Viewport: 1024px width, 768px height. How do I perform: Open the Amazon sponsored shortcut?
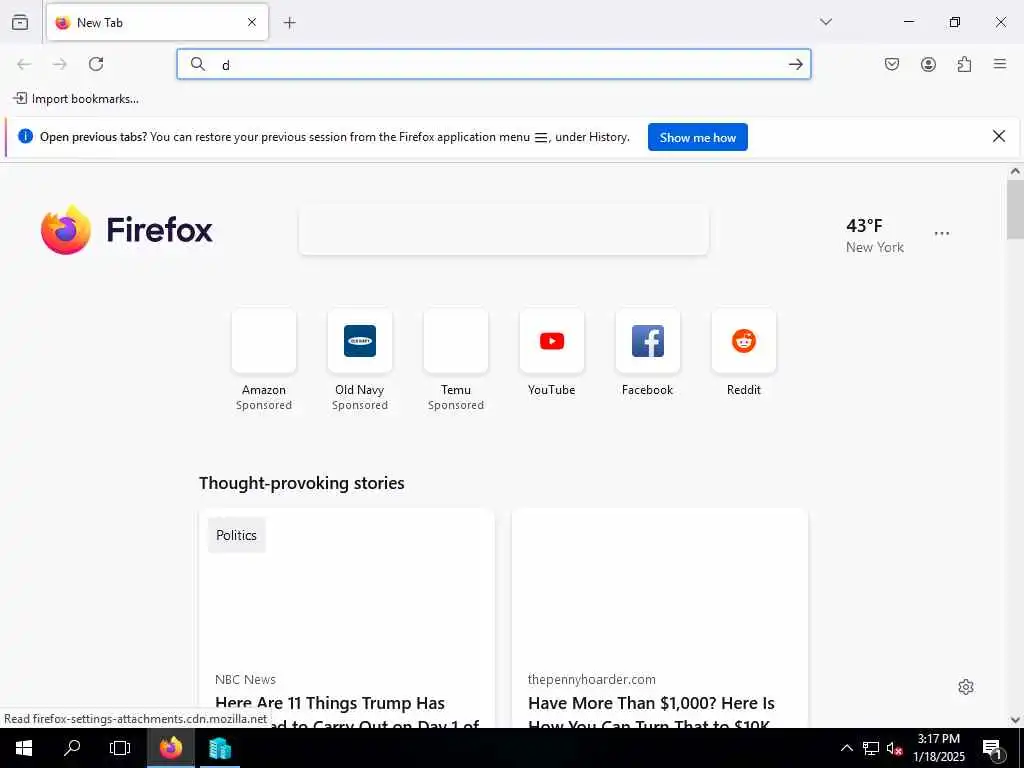pyautogui.click(x=264, y=360)
